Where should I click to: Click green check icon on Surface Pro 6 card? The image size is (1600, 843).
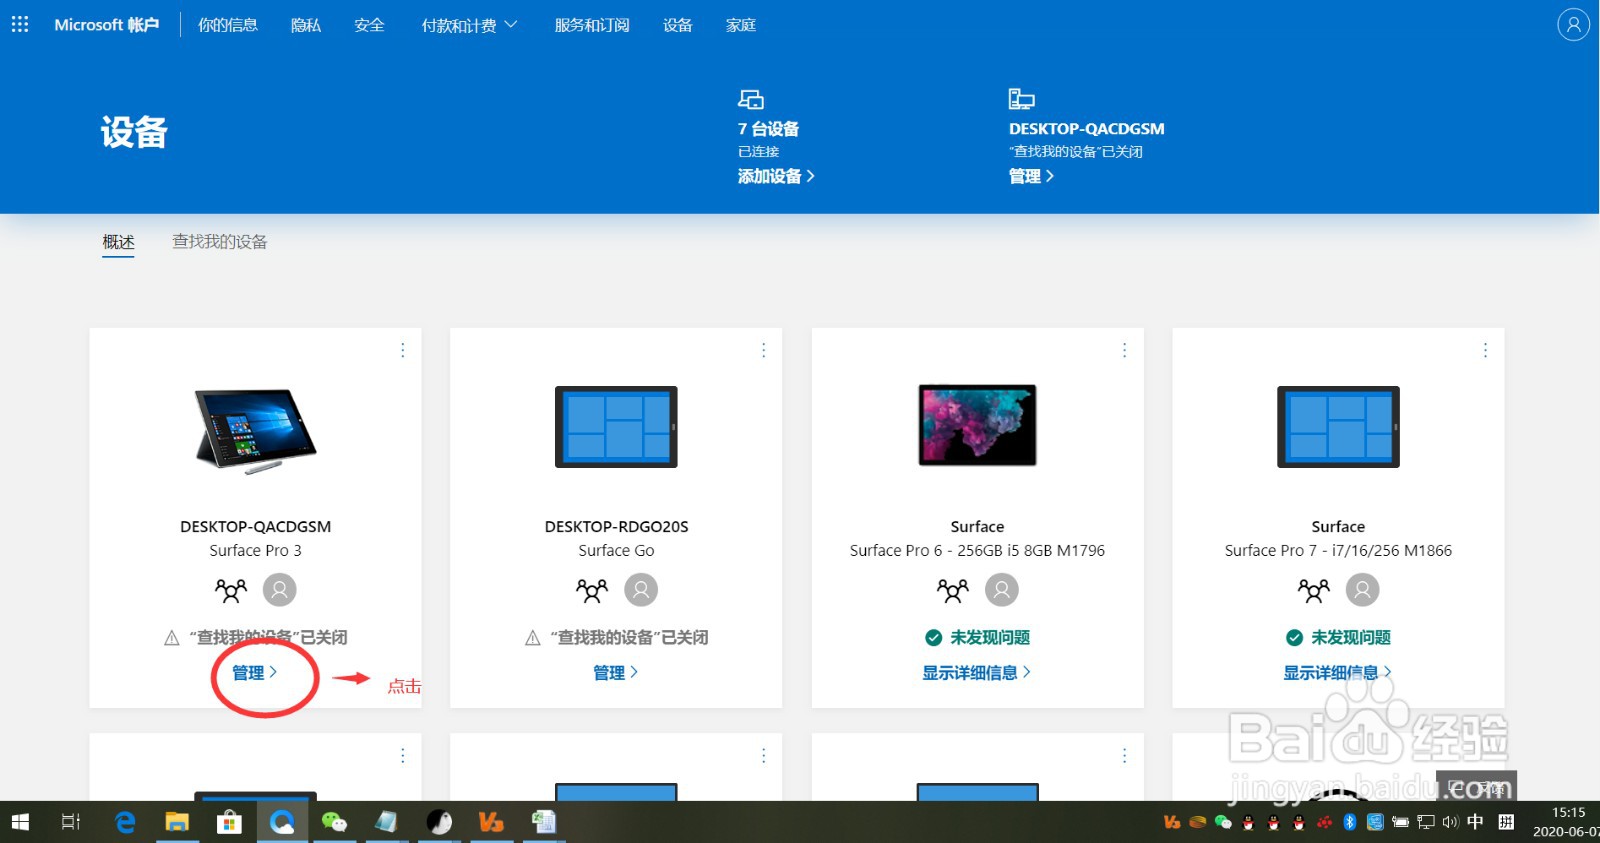tap(934, 638)
